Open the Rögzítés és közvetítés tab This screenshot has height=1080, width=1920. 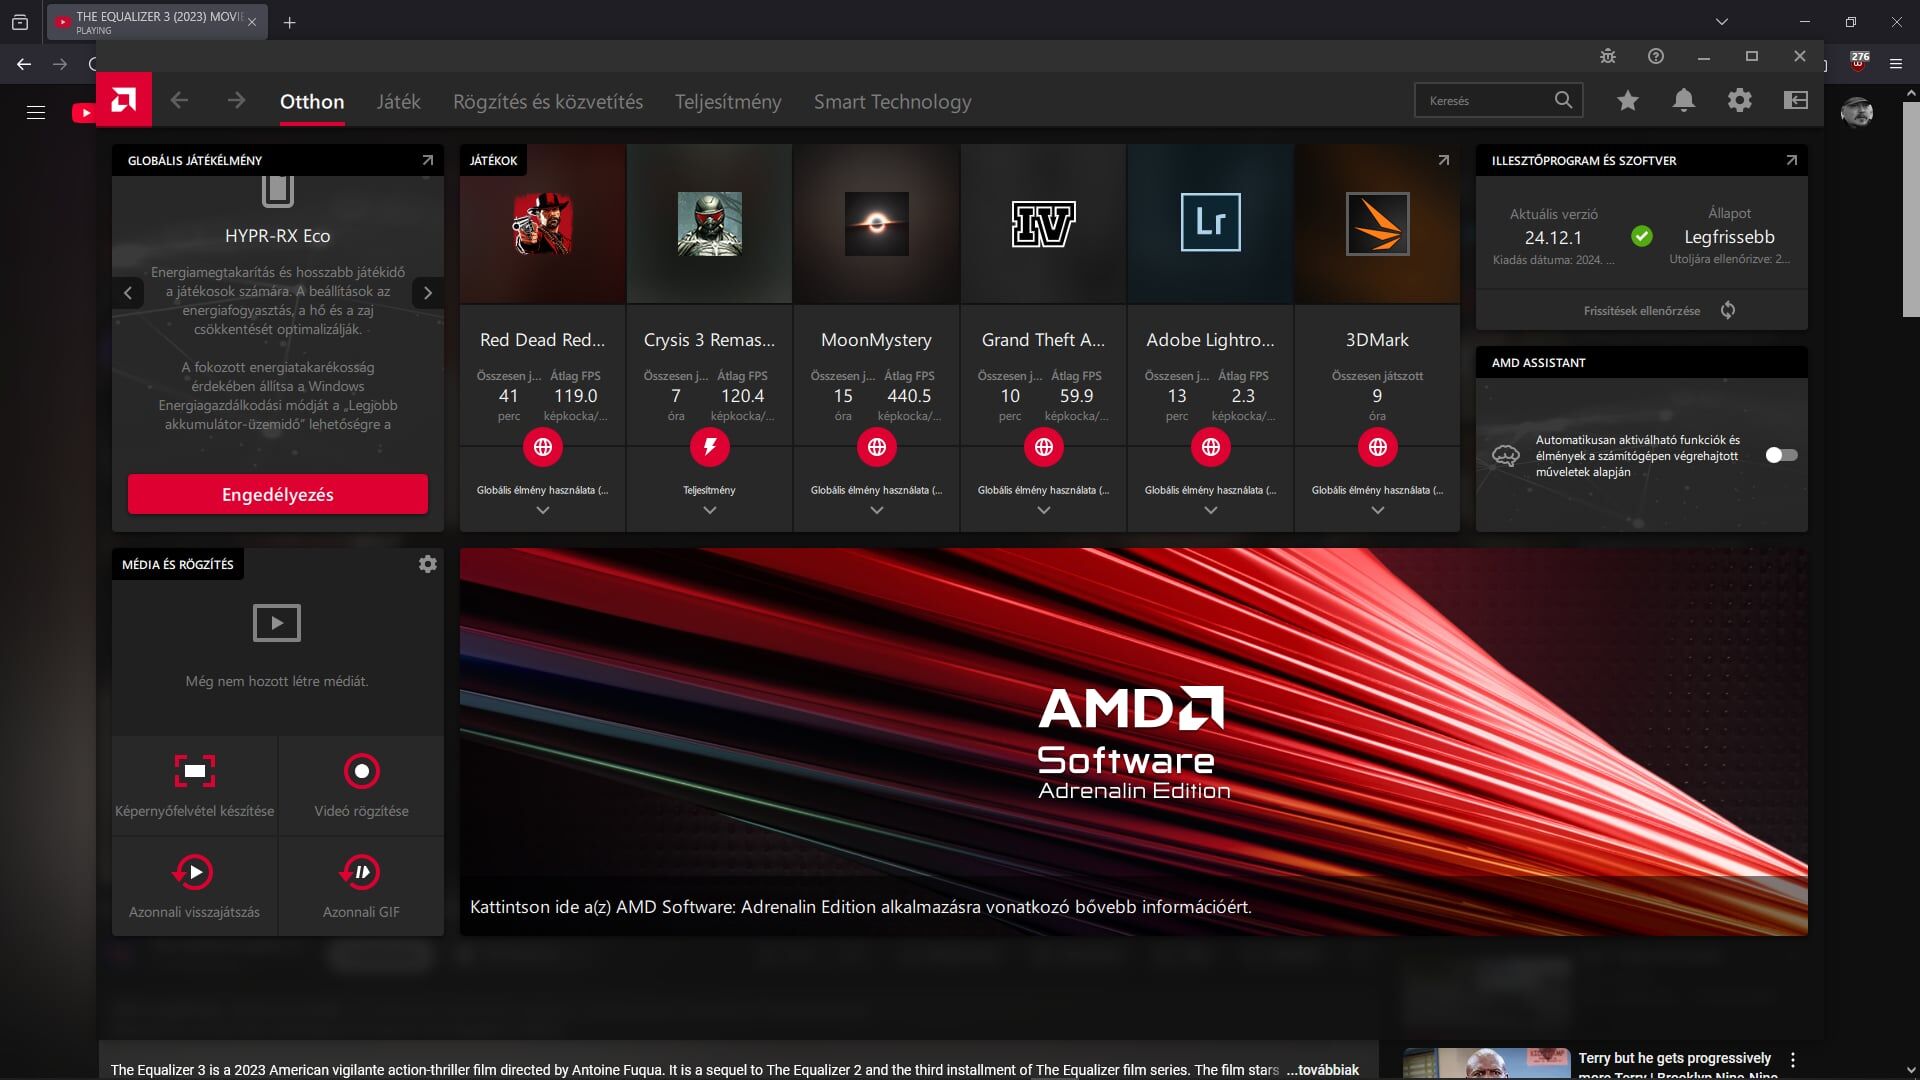pyautogui.click(x=548, y=101)
